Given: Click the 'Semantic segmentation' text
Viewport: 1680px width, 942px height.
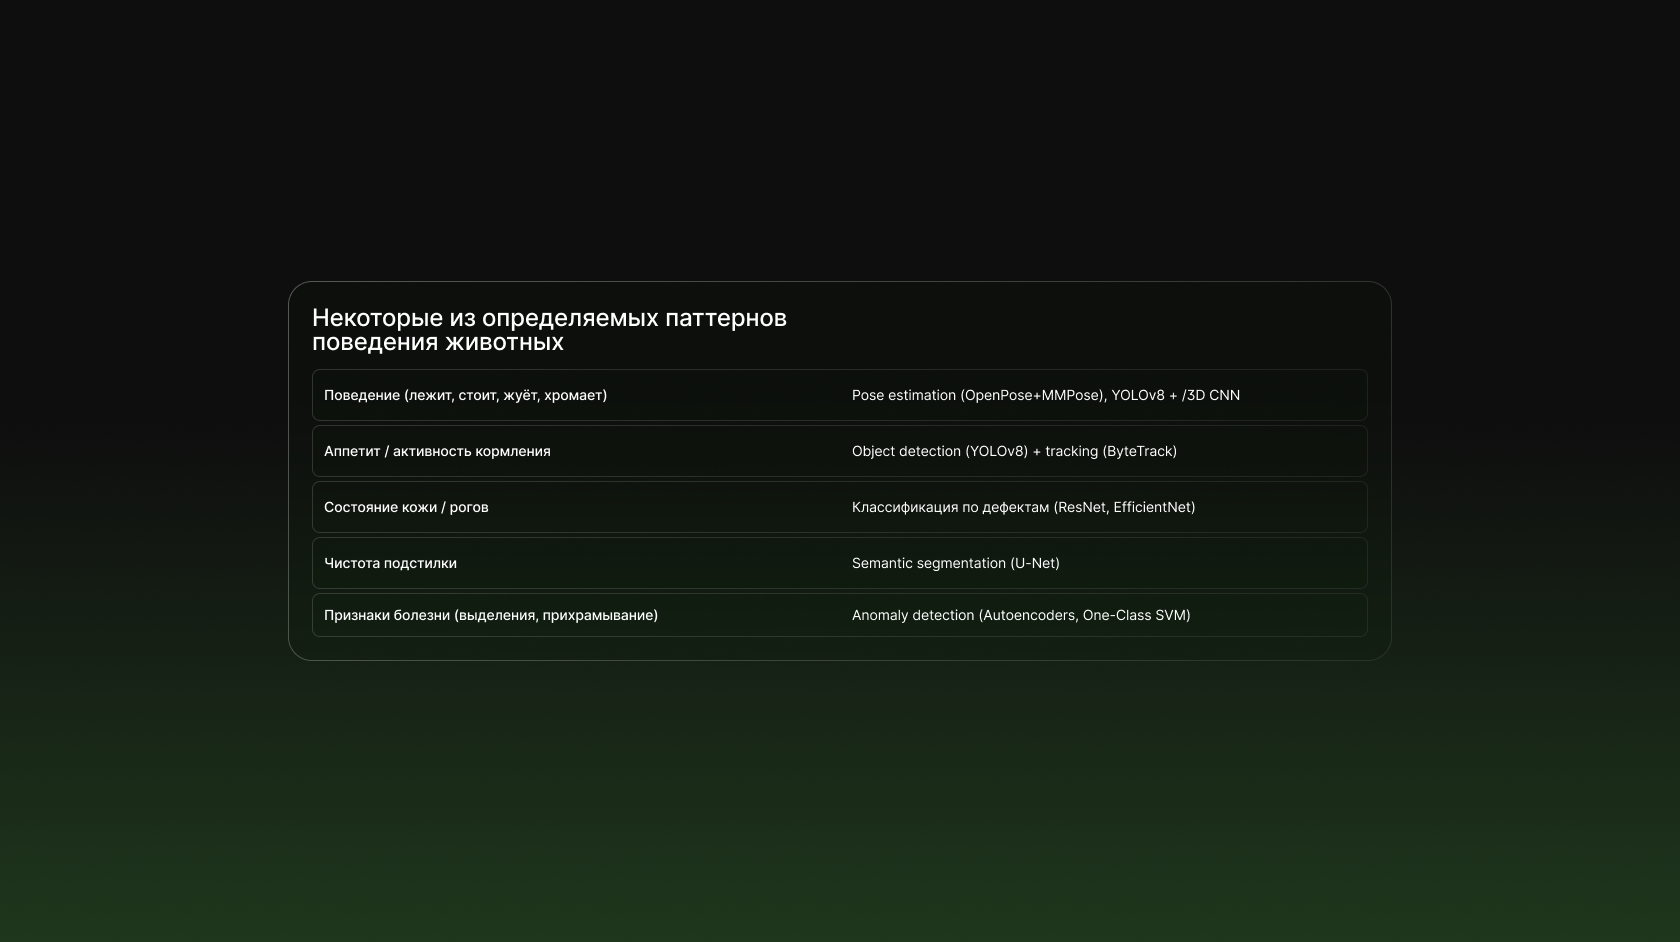Looking at the screenshot, I should [x=928, y=563].
